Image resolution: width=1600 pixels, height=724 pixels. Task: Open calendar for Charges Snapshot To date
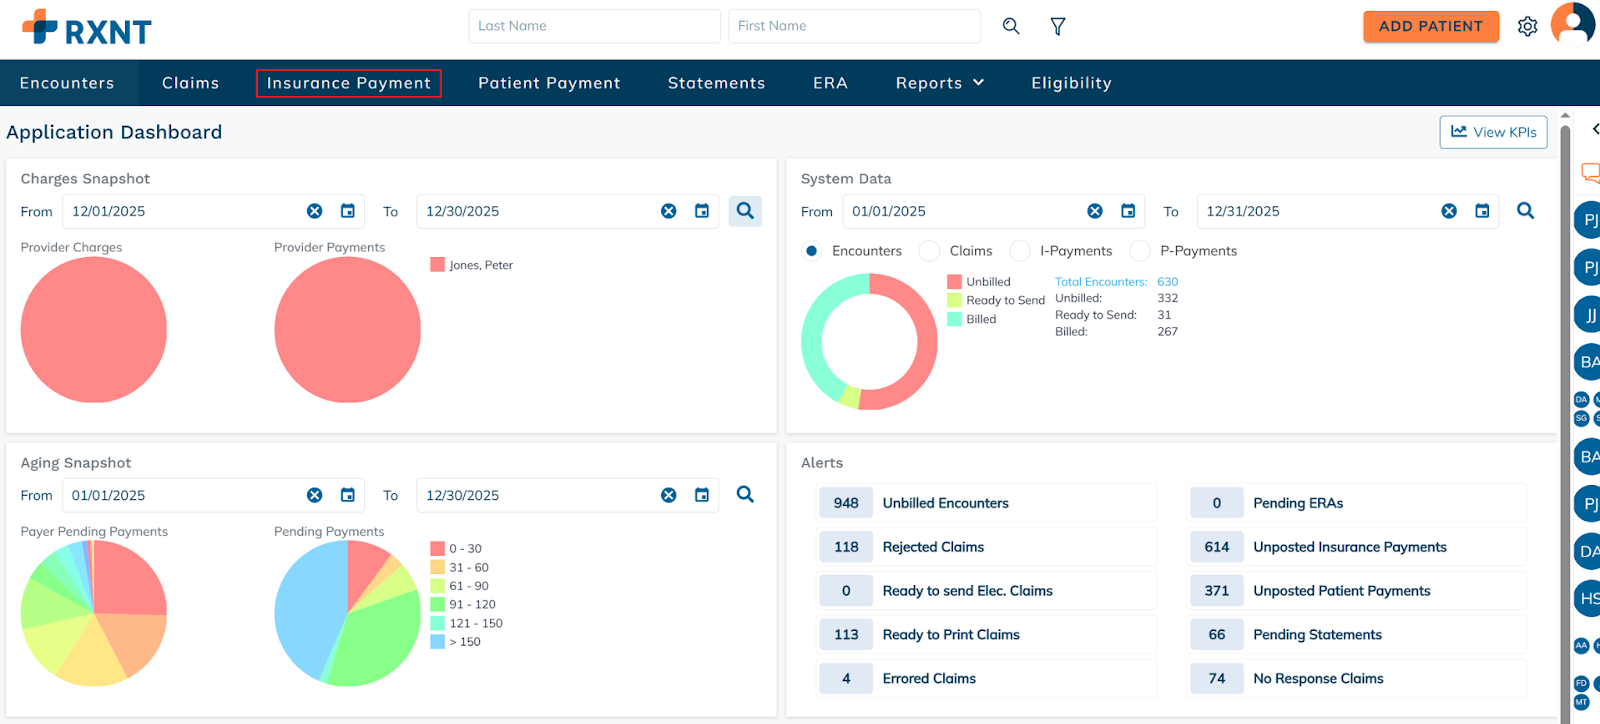[x=702, y=211]
